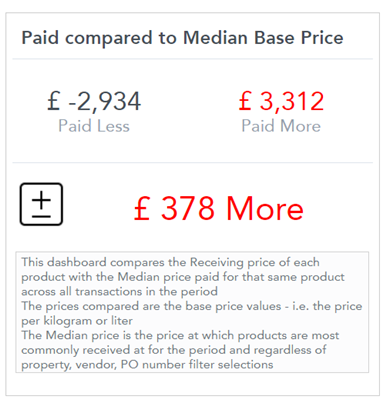
Task: Click the red '£ 378 More' total
Action: pos(219,208)
